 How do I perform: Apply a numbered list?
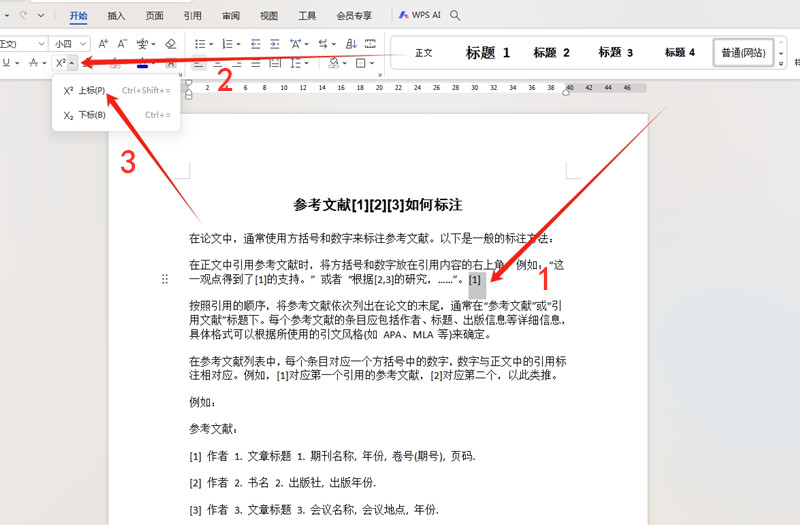[x=227, y=44]
